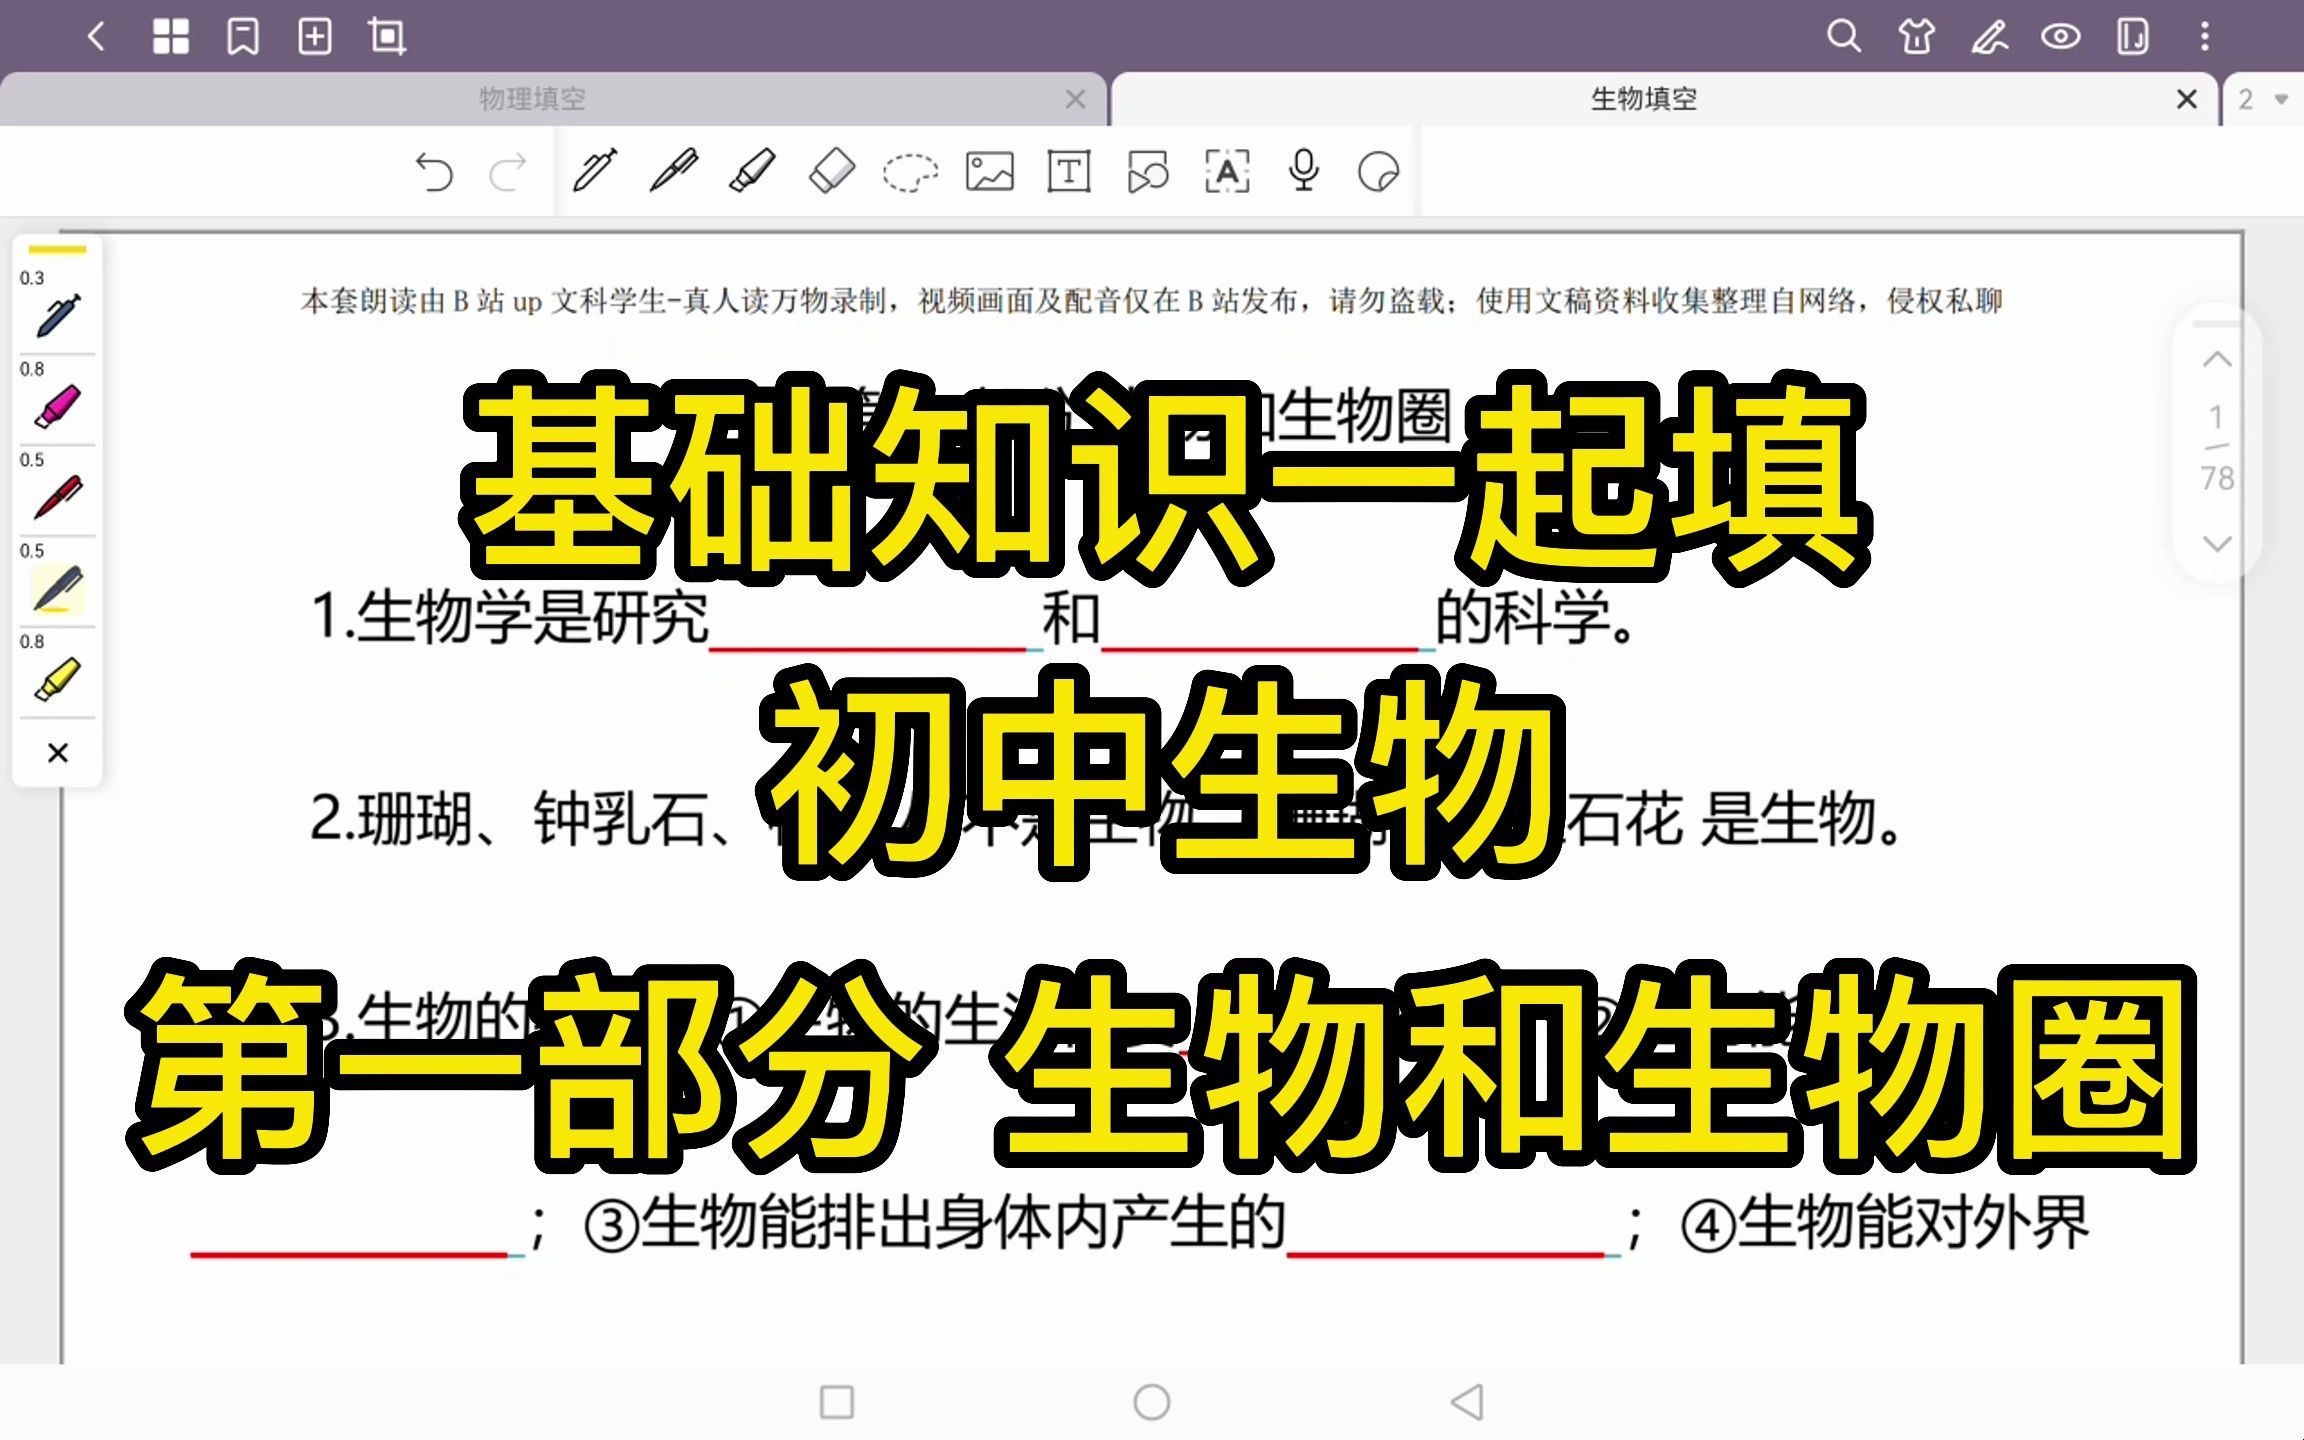
Task: Open search with magnifier icon
Action: (x=1844, y=37)
